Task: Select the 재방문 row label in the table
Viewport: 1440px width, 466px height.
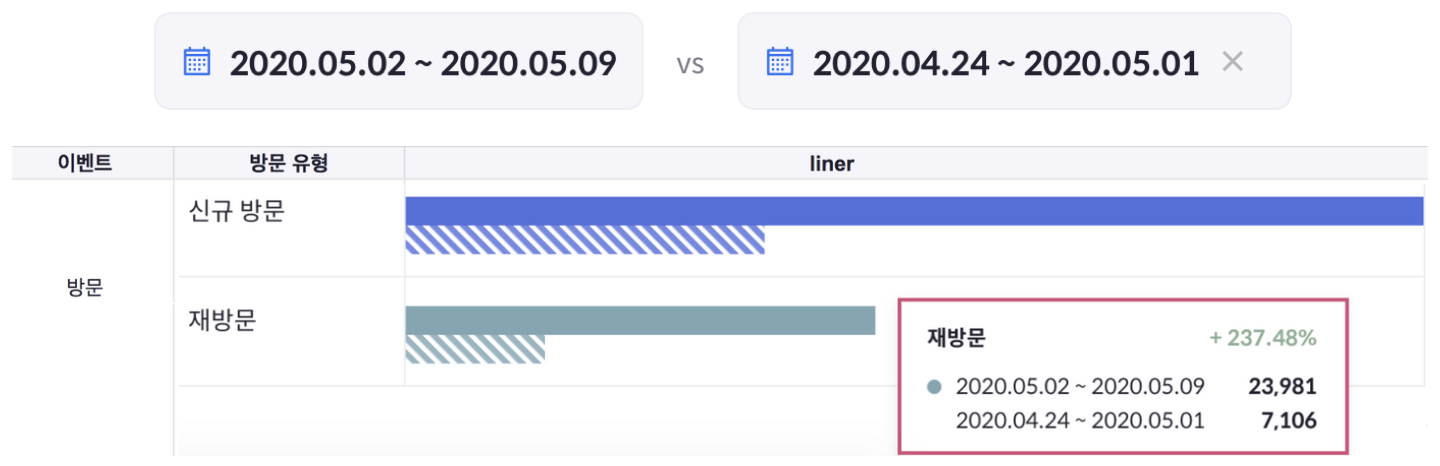Action: click(222, 321)
